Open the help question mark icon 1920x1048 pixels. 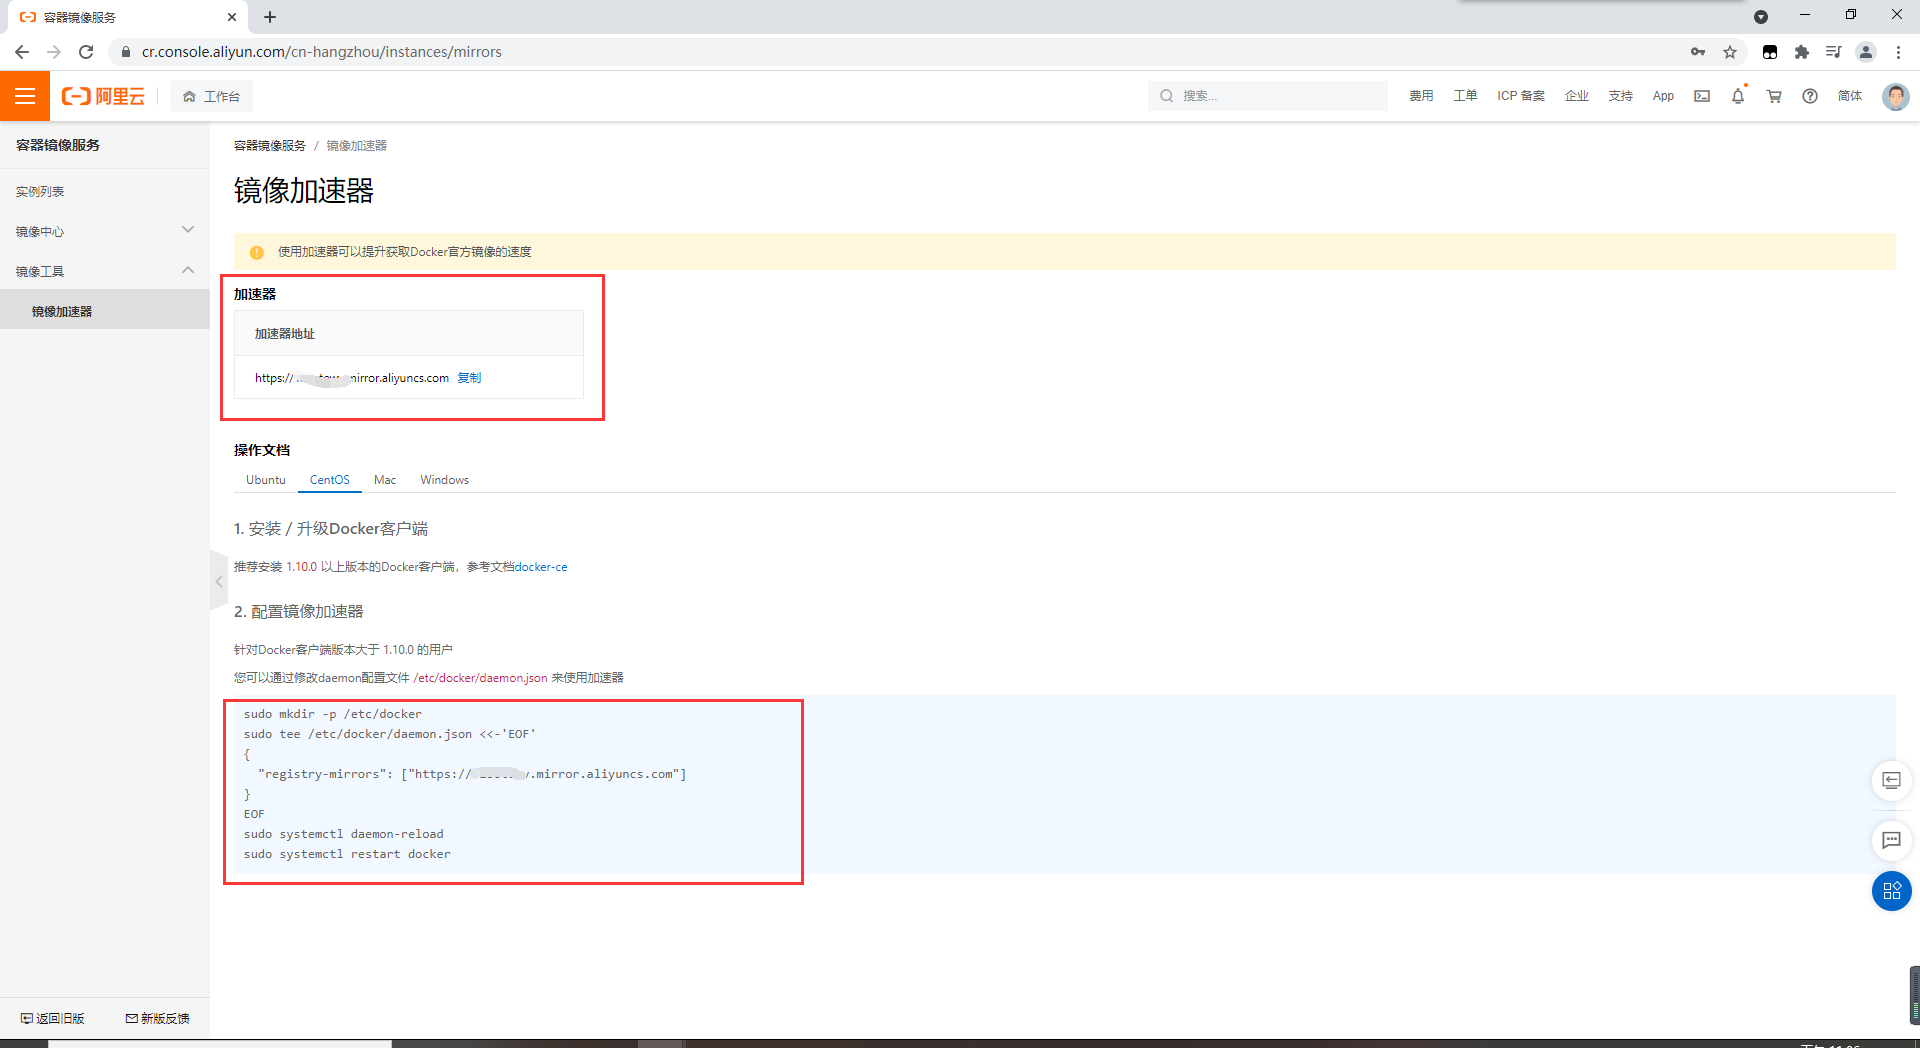[1810, 96]
